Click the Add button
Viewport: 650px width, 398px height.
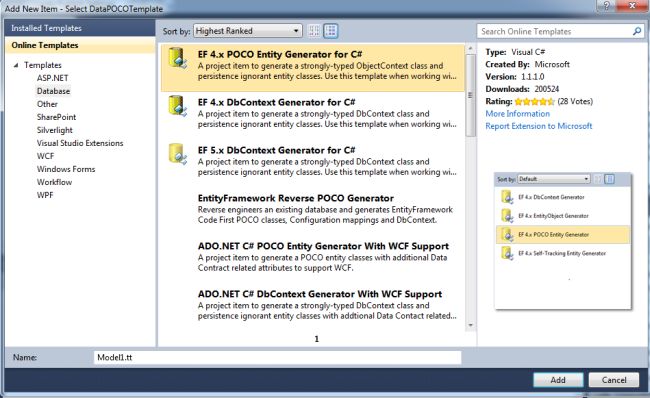(x=558, y=380)
